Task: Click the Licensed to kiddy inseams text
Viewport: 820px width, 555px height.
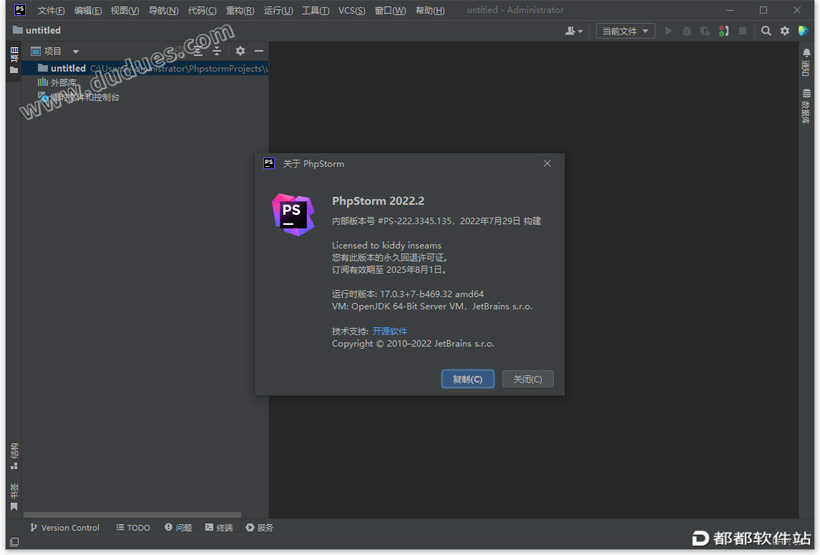Action: click(386, 245)
